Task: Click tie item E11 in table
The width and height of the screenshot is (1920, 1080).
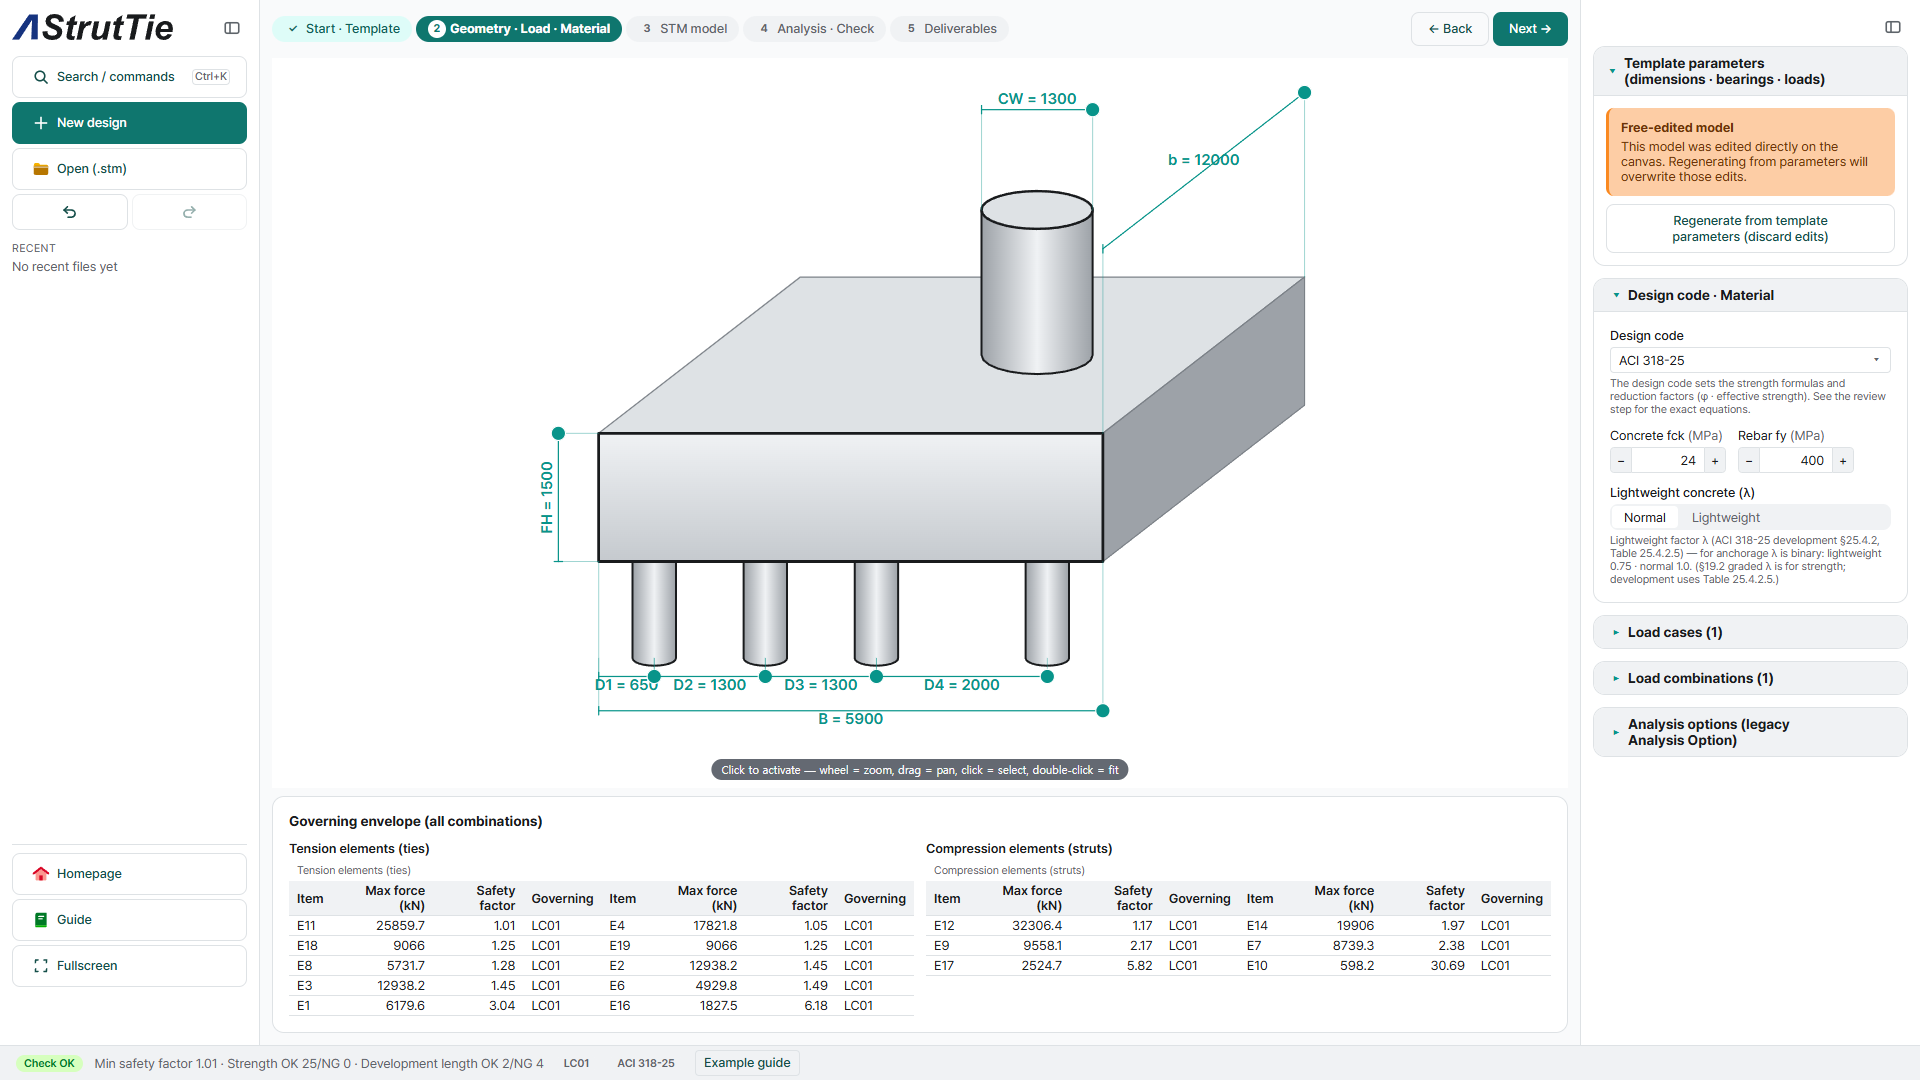Action: (x=306, y=926)
